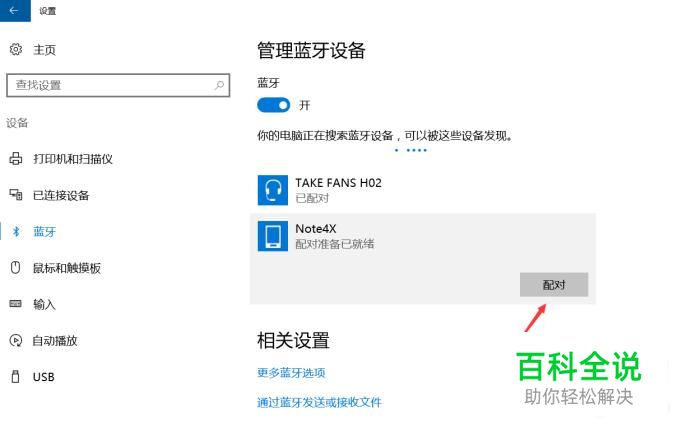Click the Note4X phone icon
Viewport: 692px width, 441px height.
pos(273,236)
